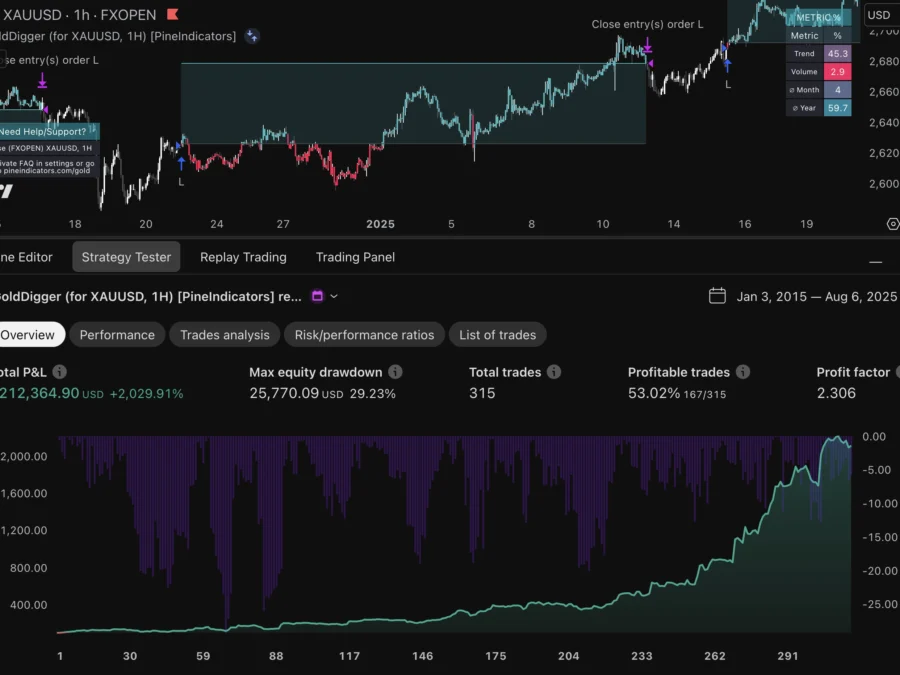Click the date range Jan 3, 2015 — Aug 6, 2025
900x675 pixels.
coord(816,296)
